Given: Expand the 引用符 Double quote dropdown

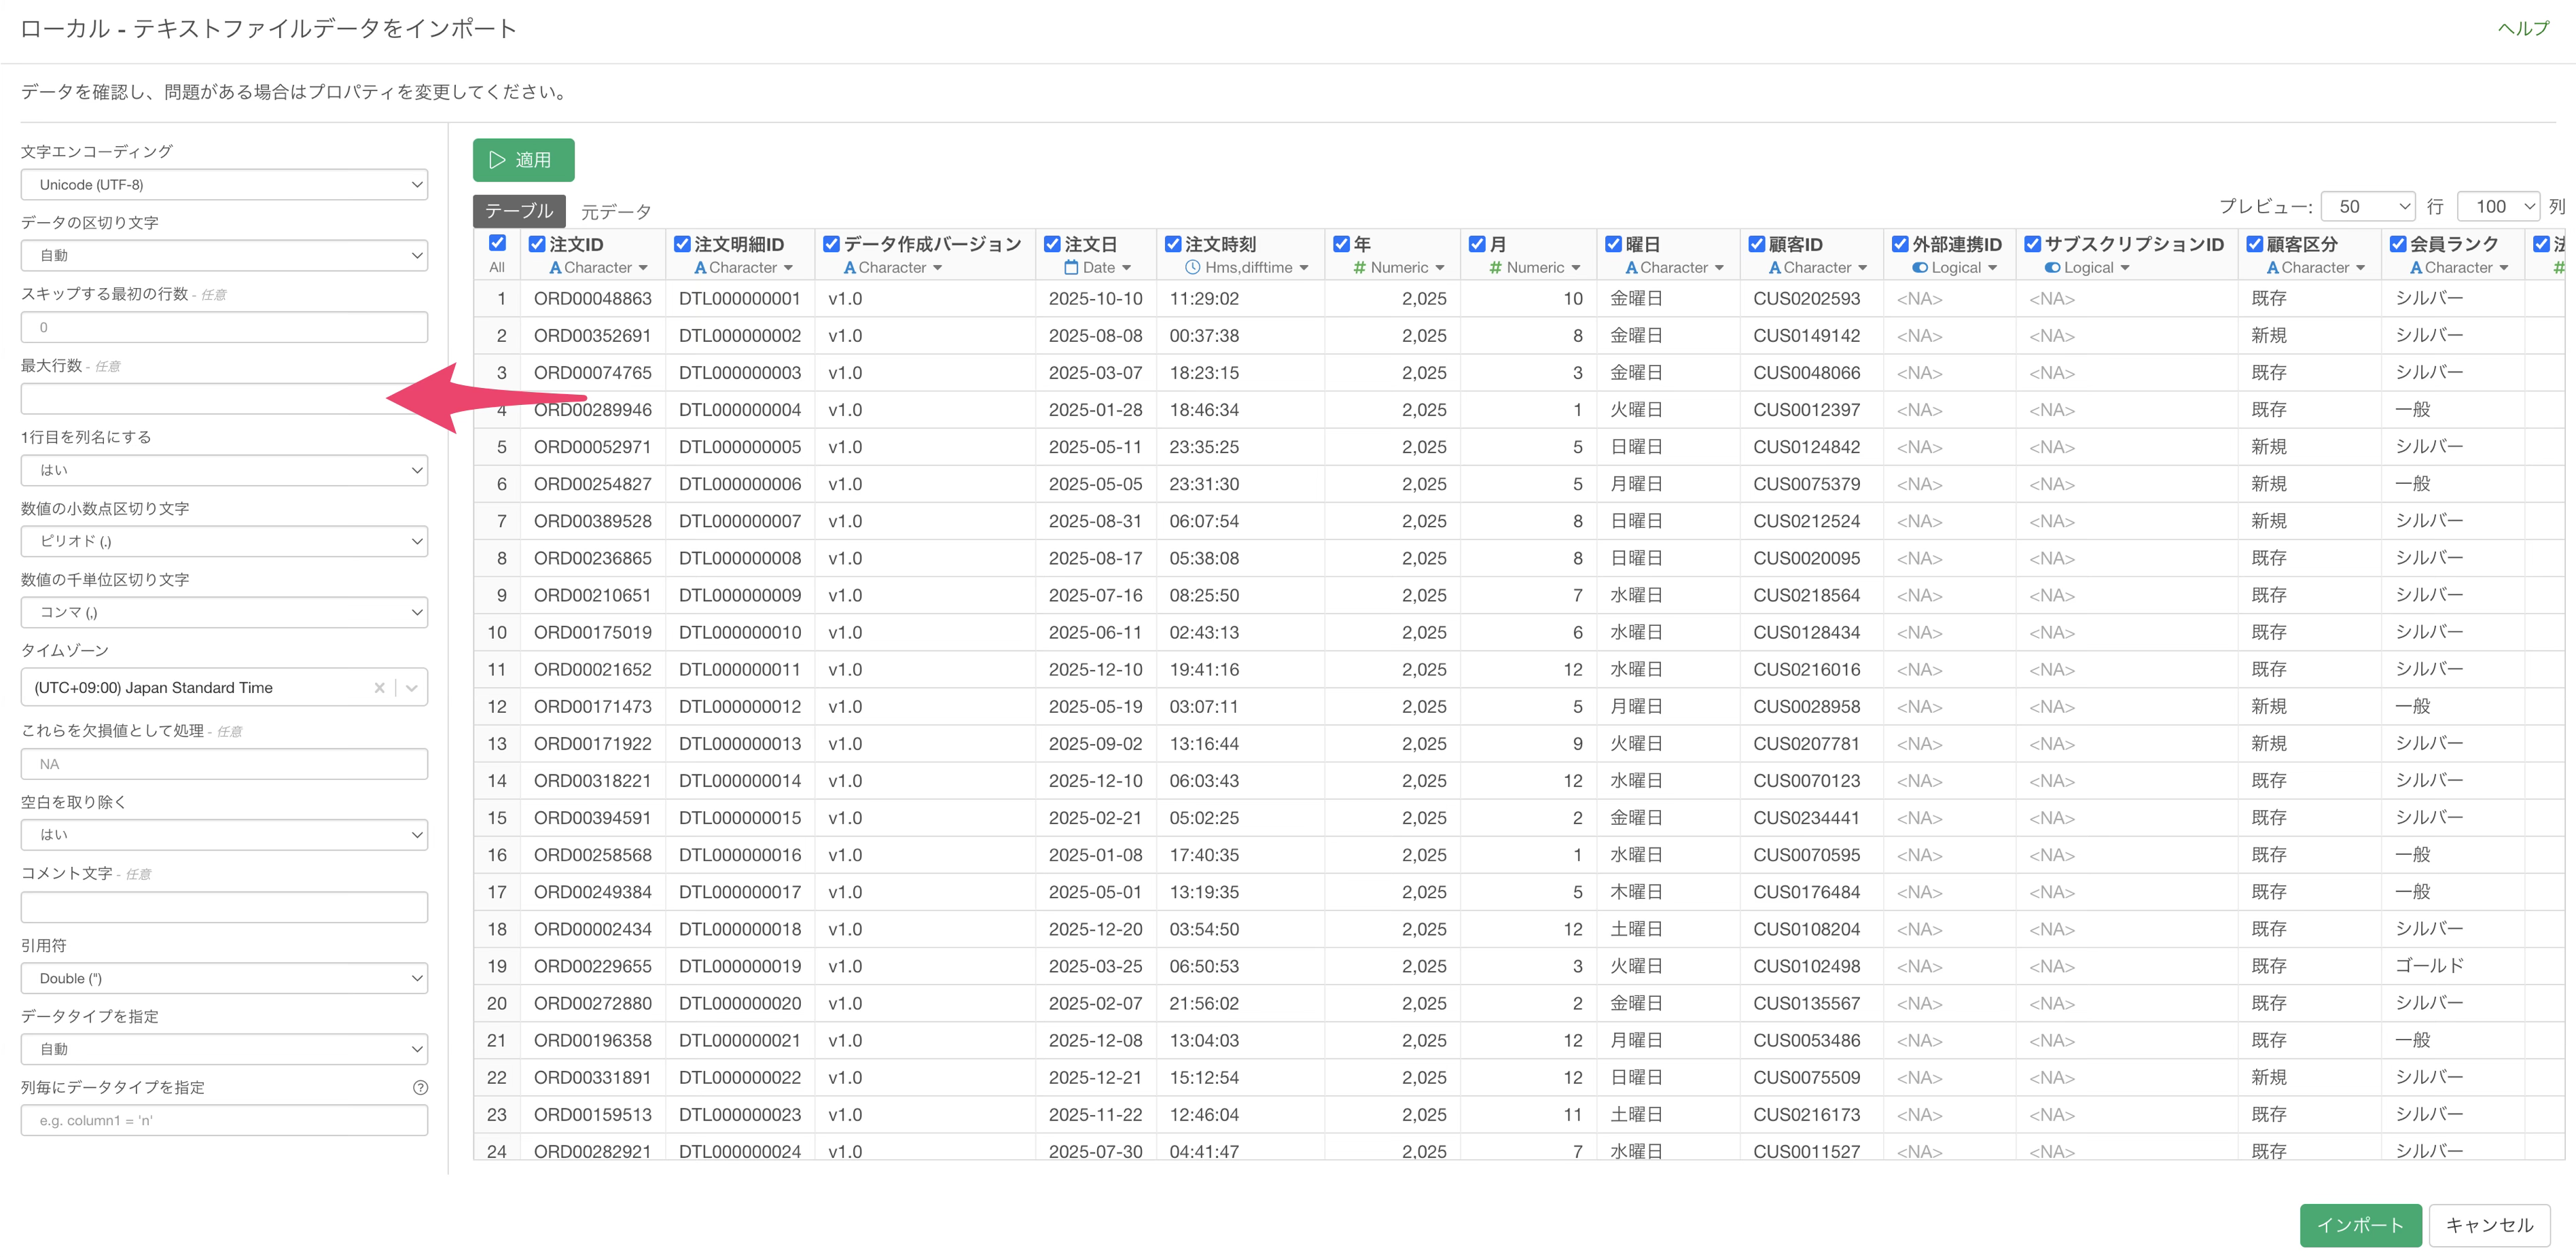Looking at the screenshot, I should point(224,978).
